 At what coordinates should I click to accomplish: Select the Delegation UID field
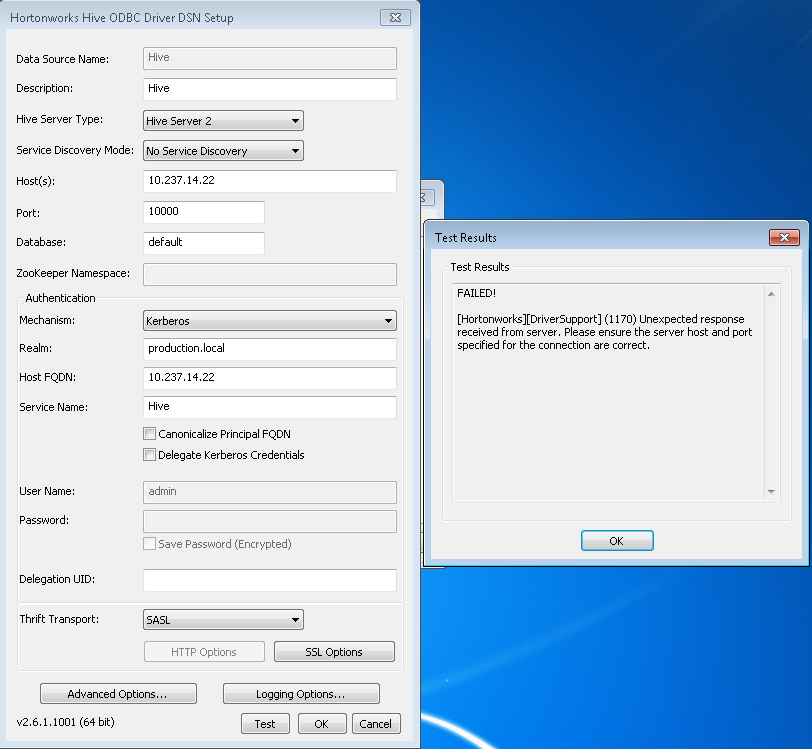(x=270, y=580)
